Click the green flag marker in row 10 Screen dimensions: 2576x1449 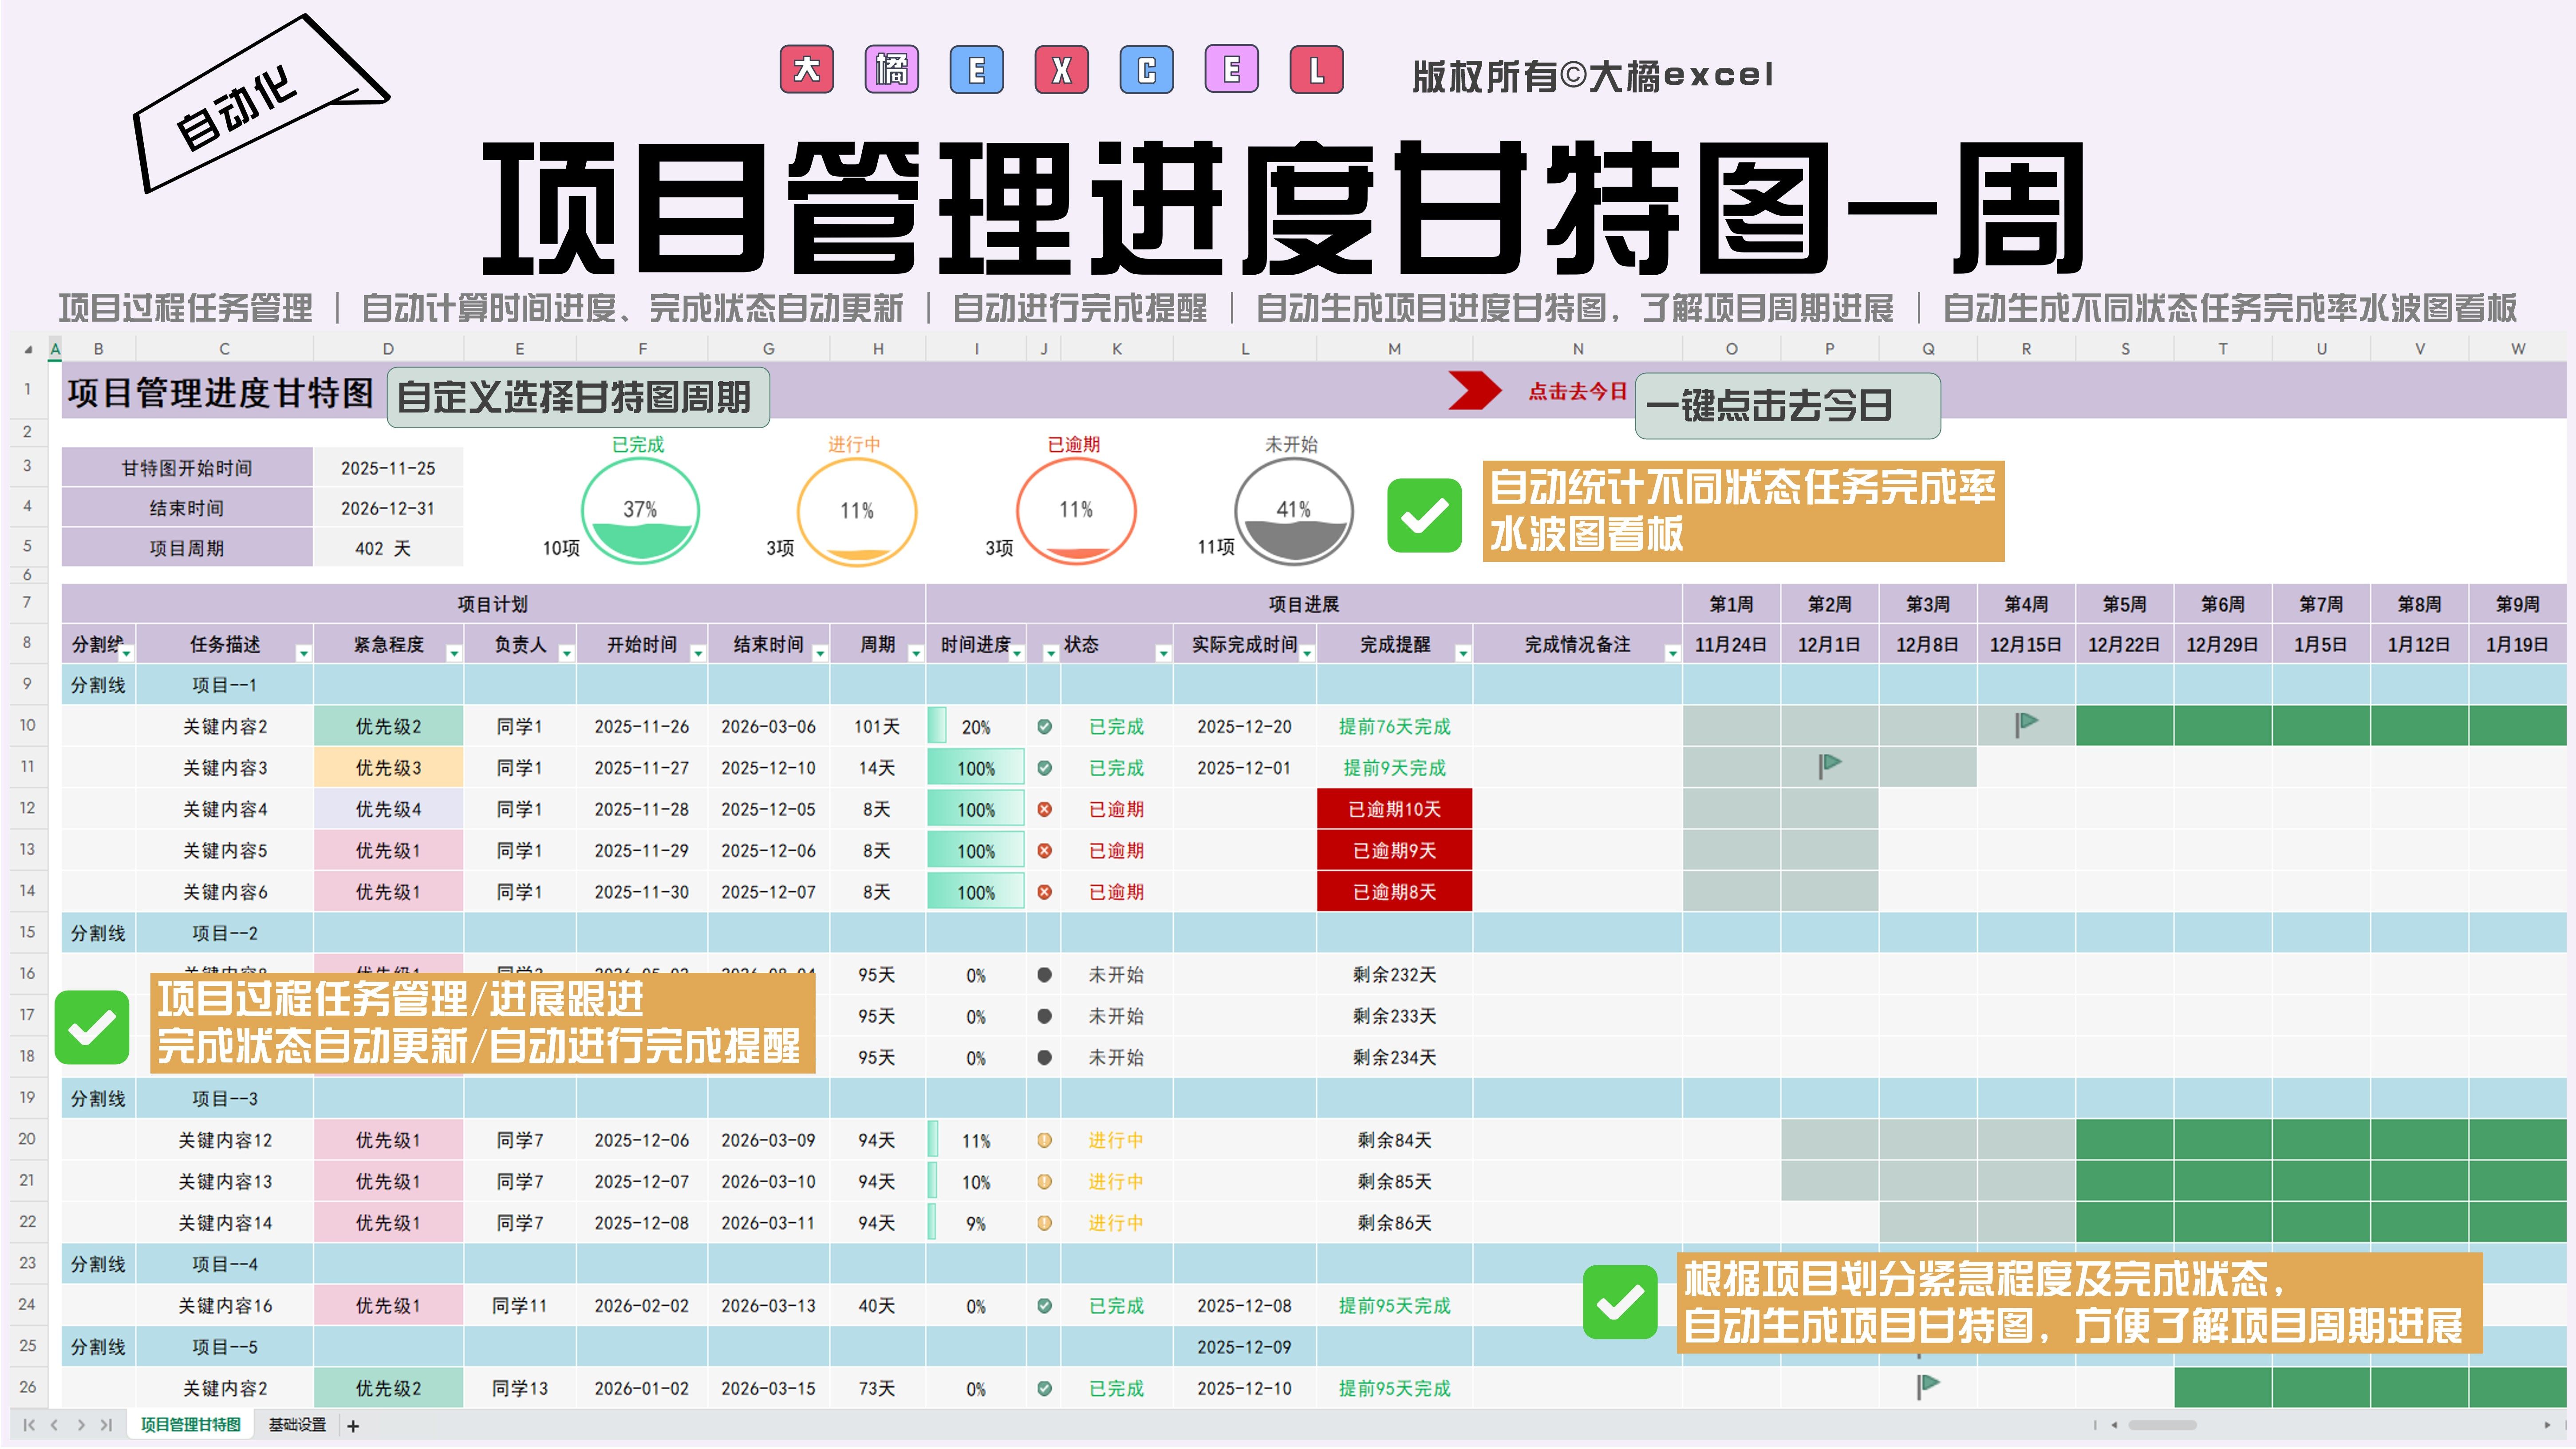point(2026,723)
